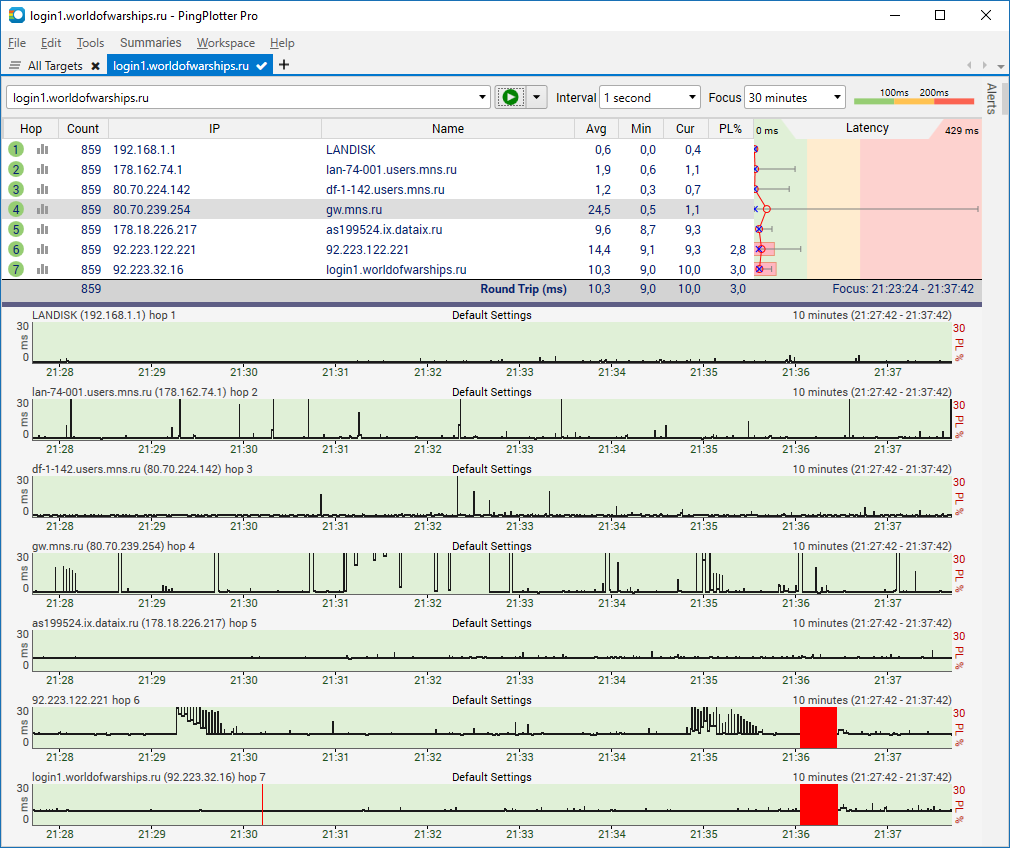This screenshot has height=848, width=1010.
Task: Open the Edit menu
Action: (x=51, y=43)
